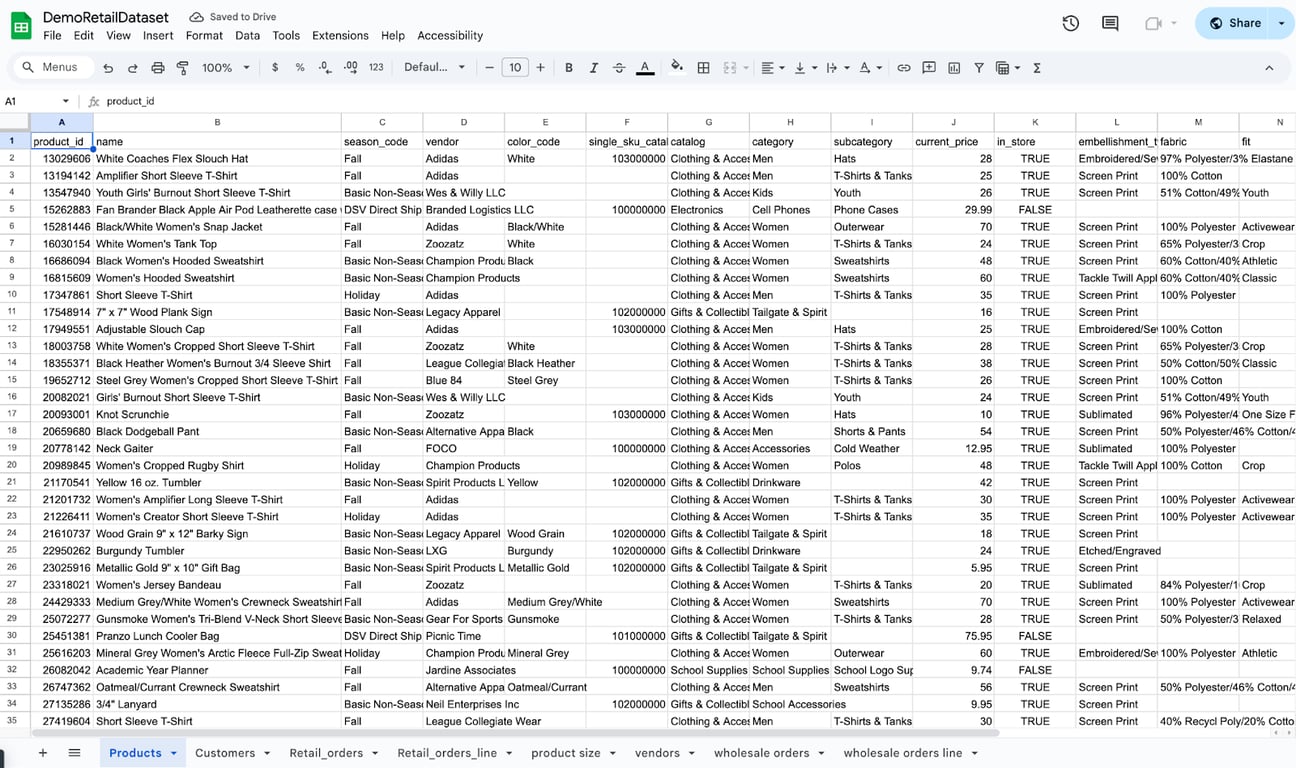Open the Share button's dropdown arrow
1296x768 pixels.
pos(1283,23)
